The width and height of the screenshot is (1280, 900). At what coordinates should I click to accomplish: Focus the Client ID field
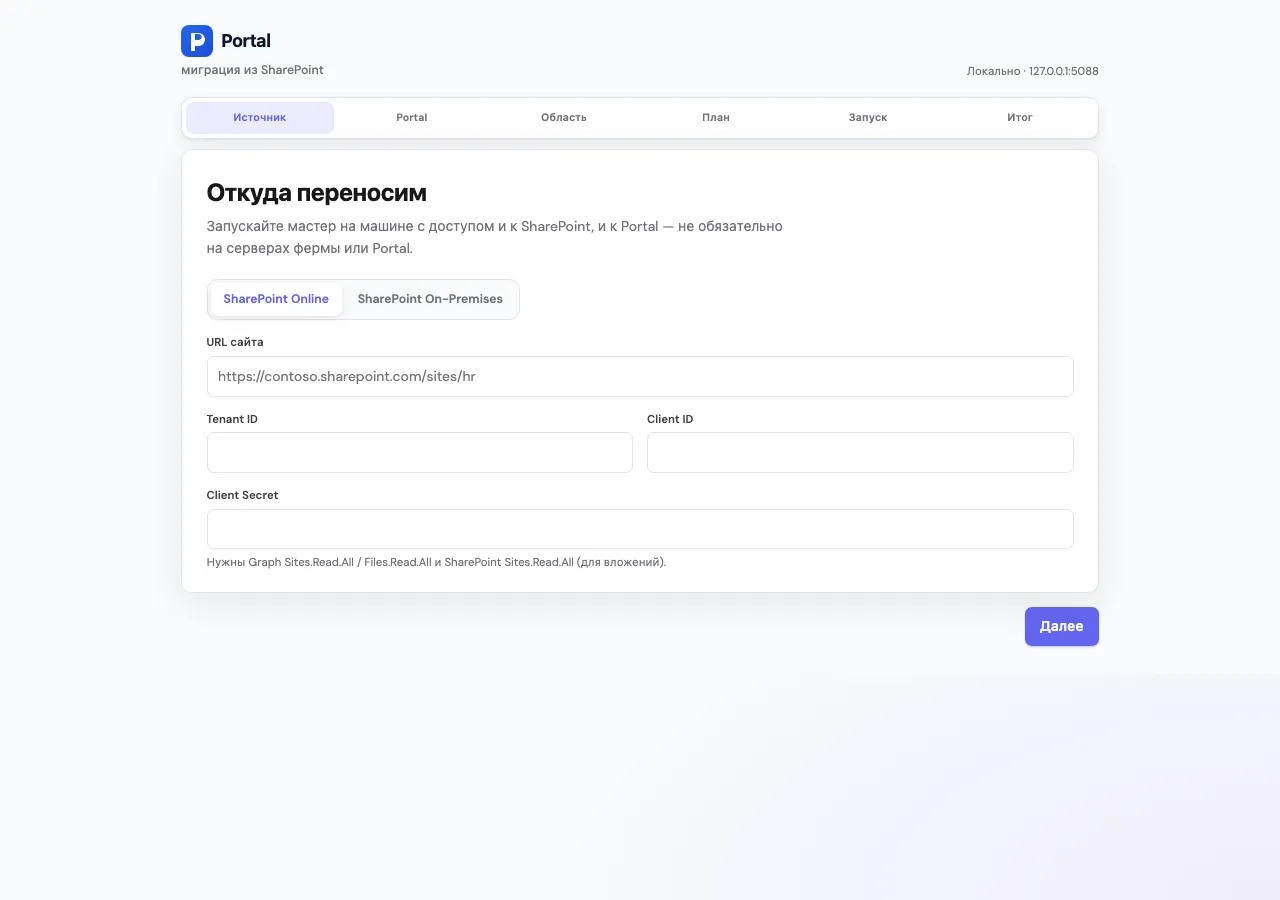[x=860, y=452]
